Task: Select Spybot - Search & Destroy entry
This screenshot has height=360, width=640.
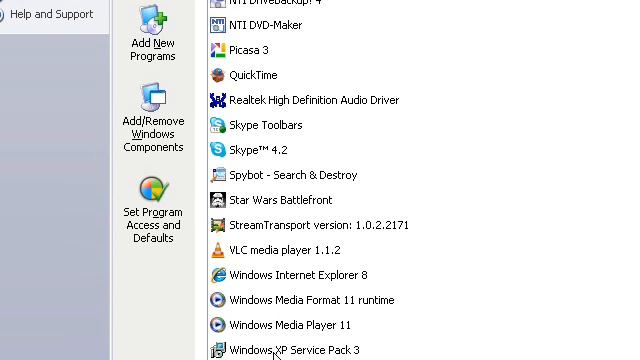Action: (293, 175)
